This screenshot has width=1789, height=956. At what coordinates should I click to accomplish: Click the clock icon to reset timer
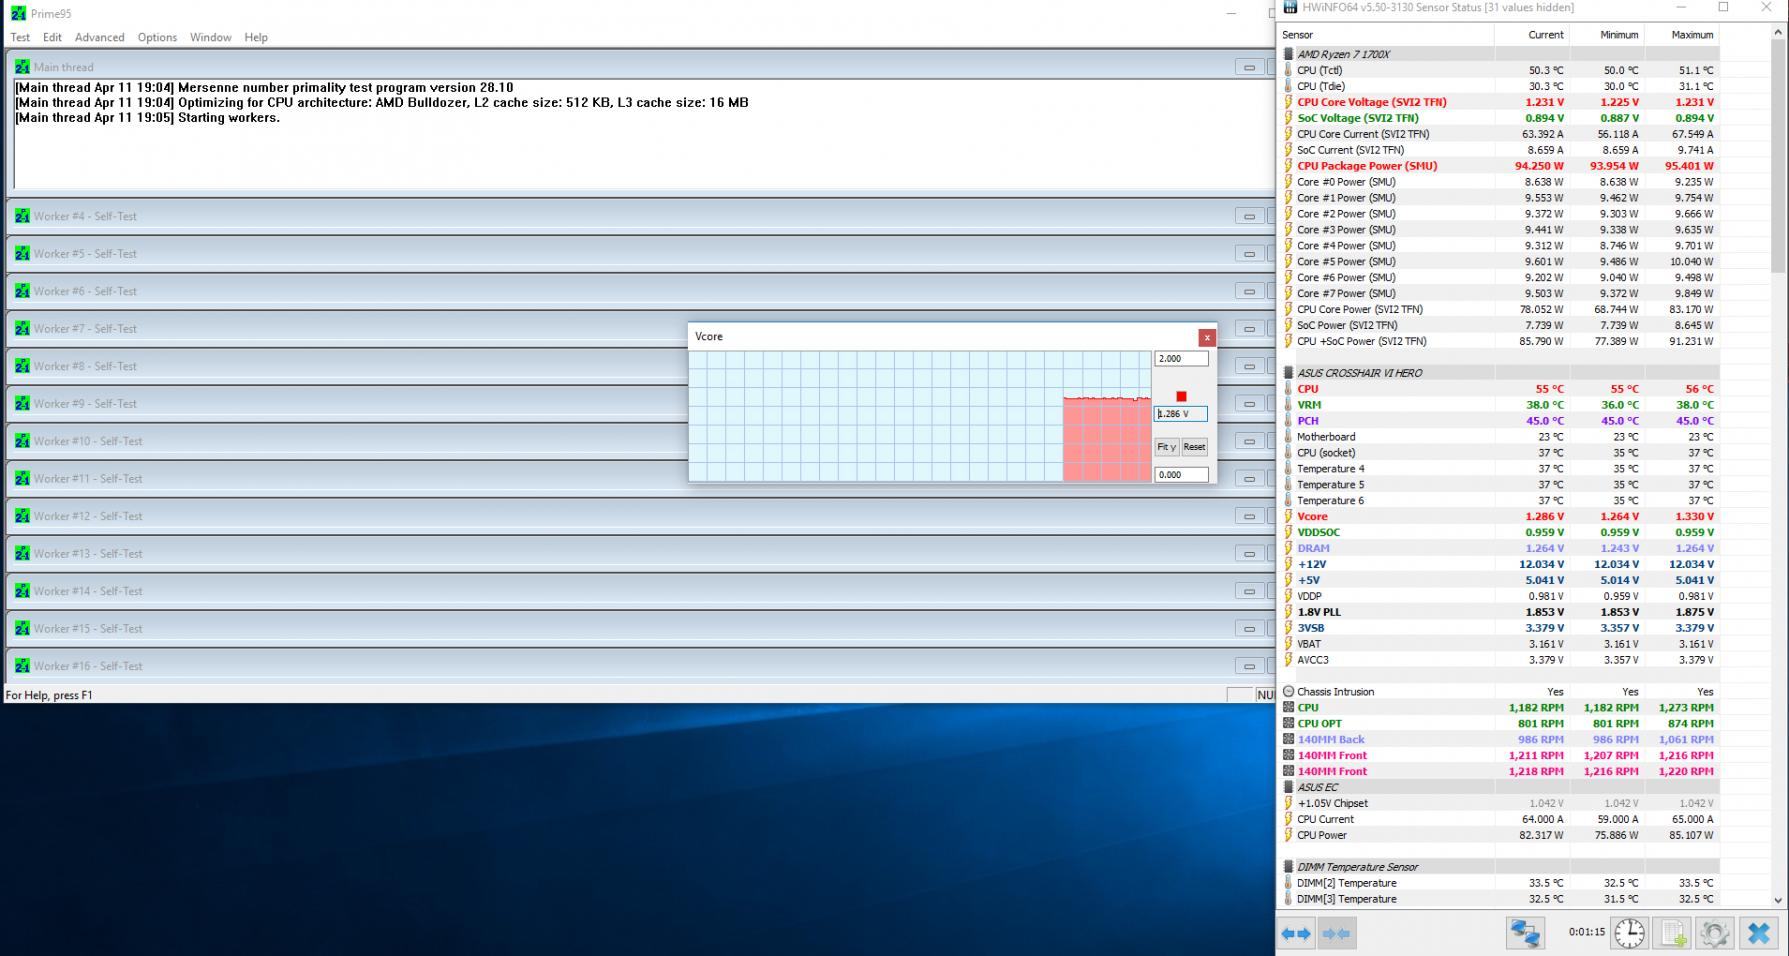click(x=1629, y=933)
